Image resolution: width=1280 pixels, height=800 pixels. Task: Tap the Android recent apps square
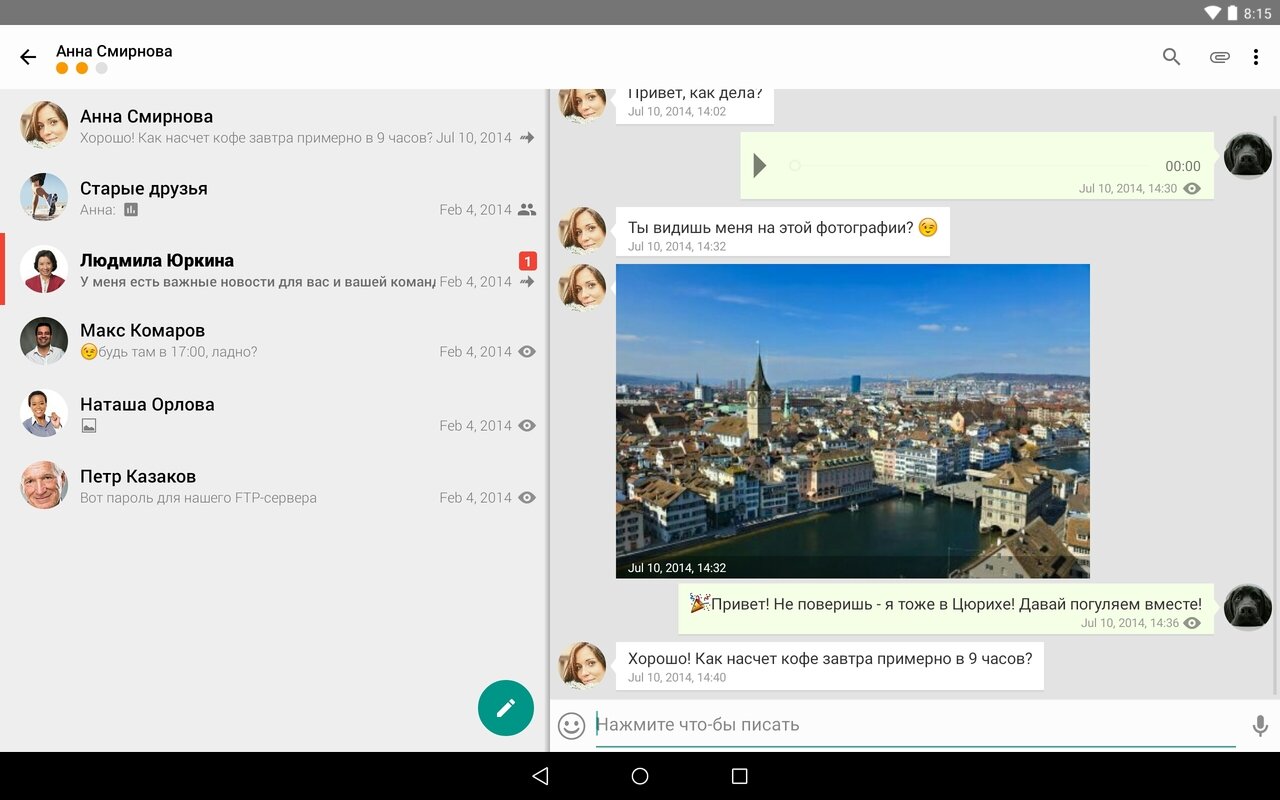tap(739, 776)
